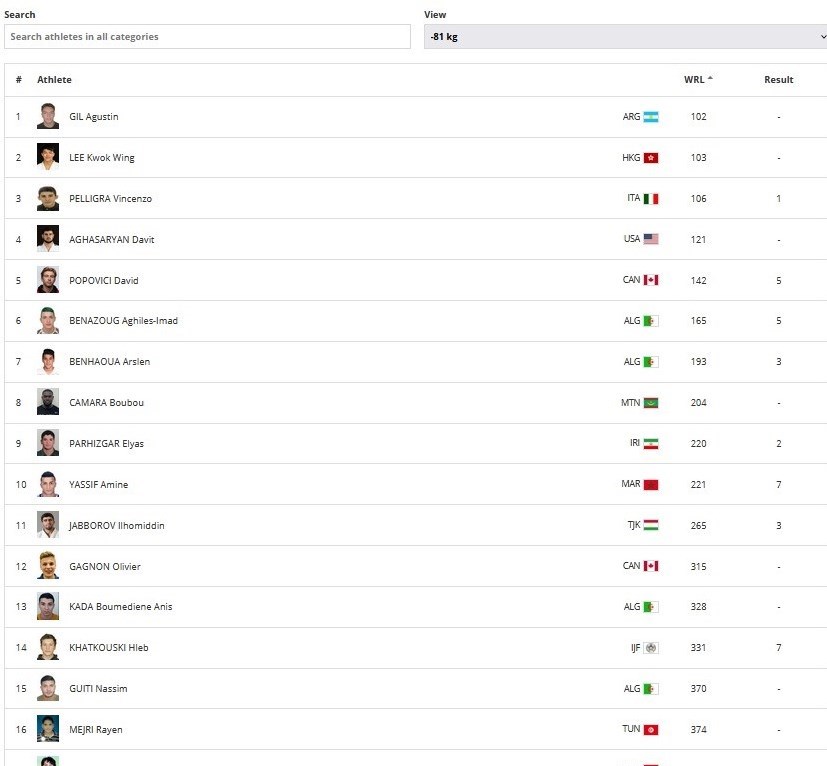Click GIL Agustin's profile photo
The image size is (827, 766).
tap(48, 117)
